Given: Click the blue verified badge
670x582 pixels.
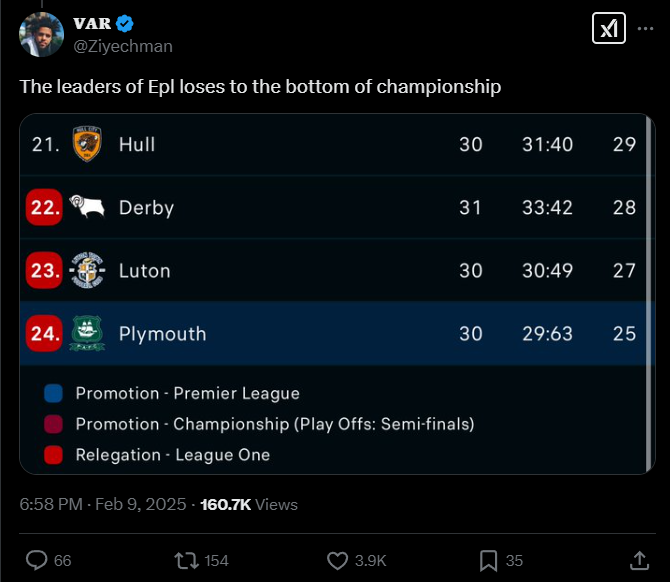Looking at the screenshot, I should pyautogui.click(x=127, y=24).
